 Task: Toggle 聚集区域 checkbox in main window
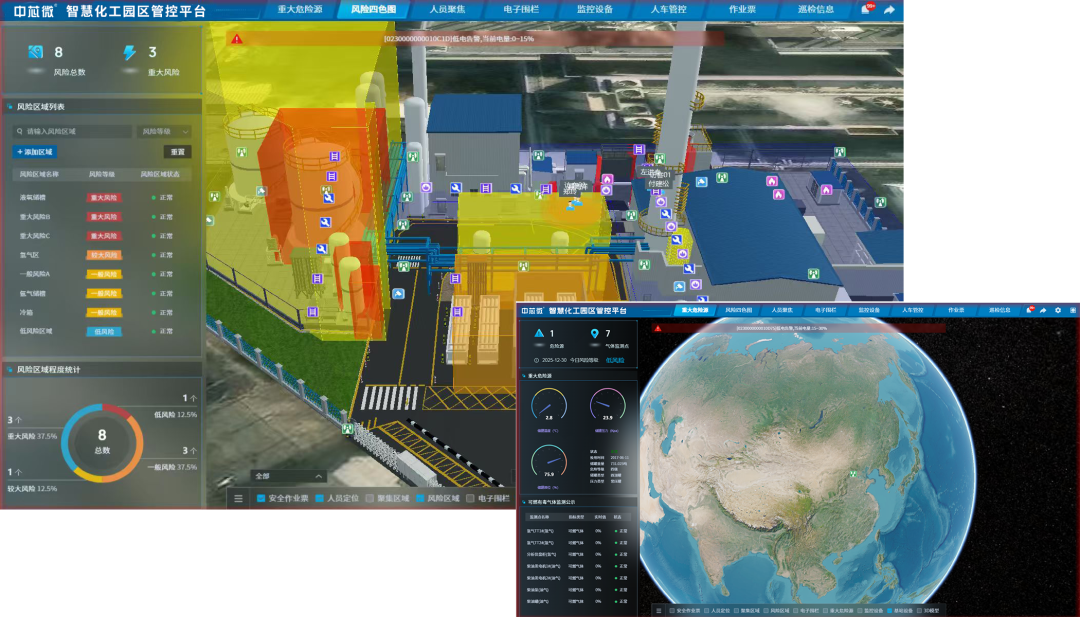[x=370, y=498]
